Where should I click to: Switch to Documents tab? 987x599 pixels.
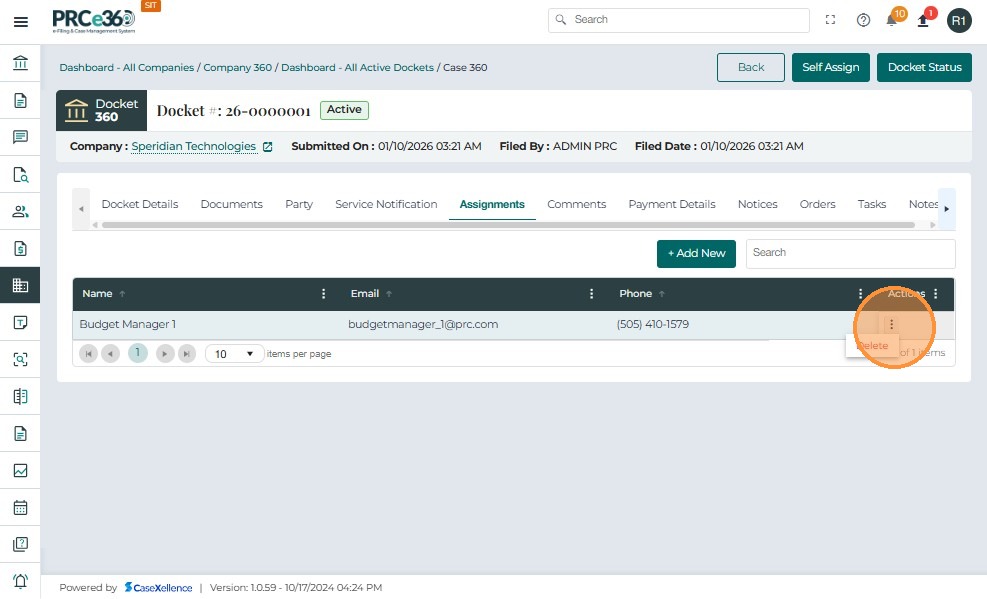tap(232, 204)
